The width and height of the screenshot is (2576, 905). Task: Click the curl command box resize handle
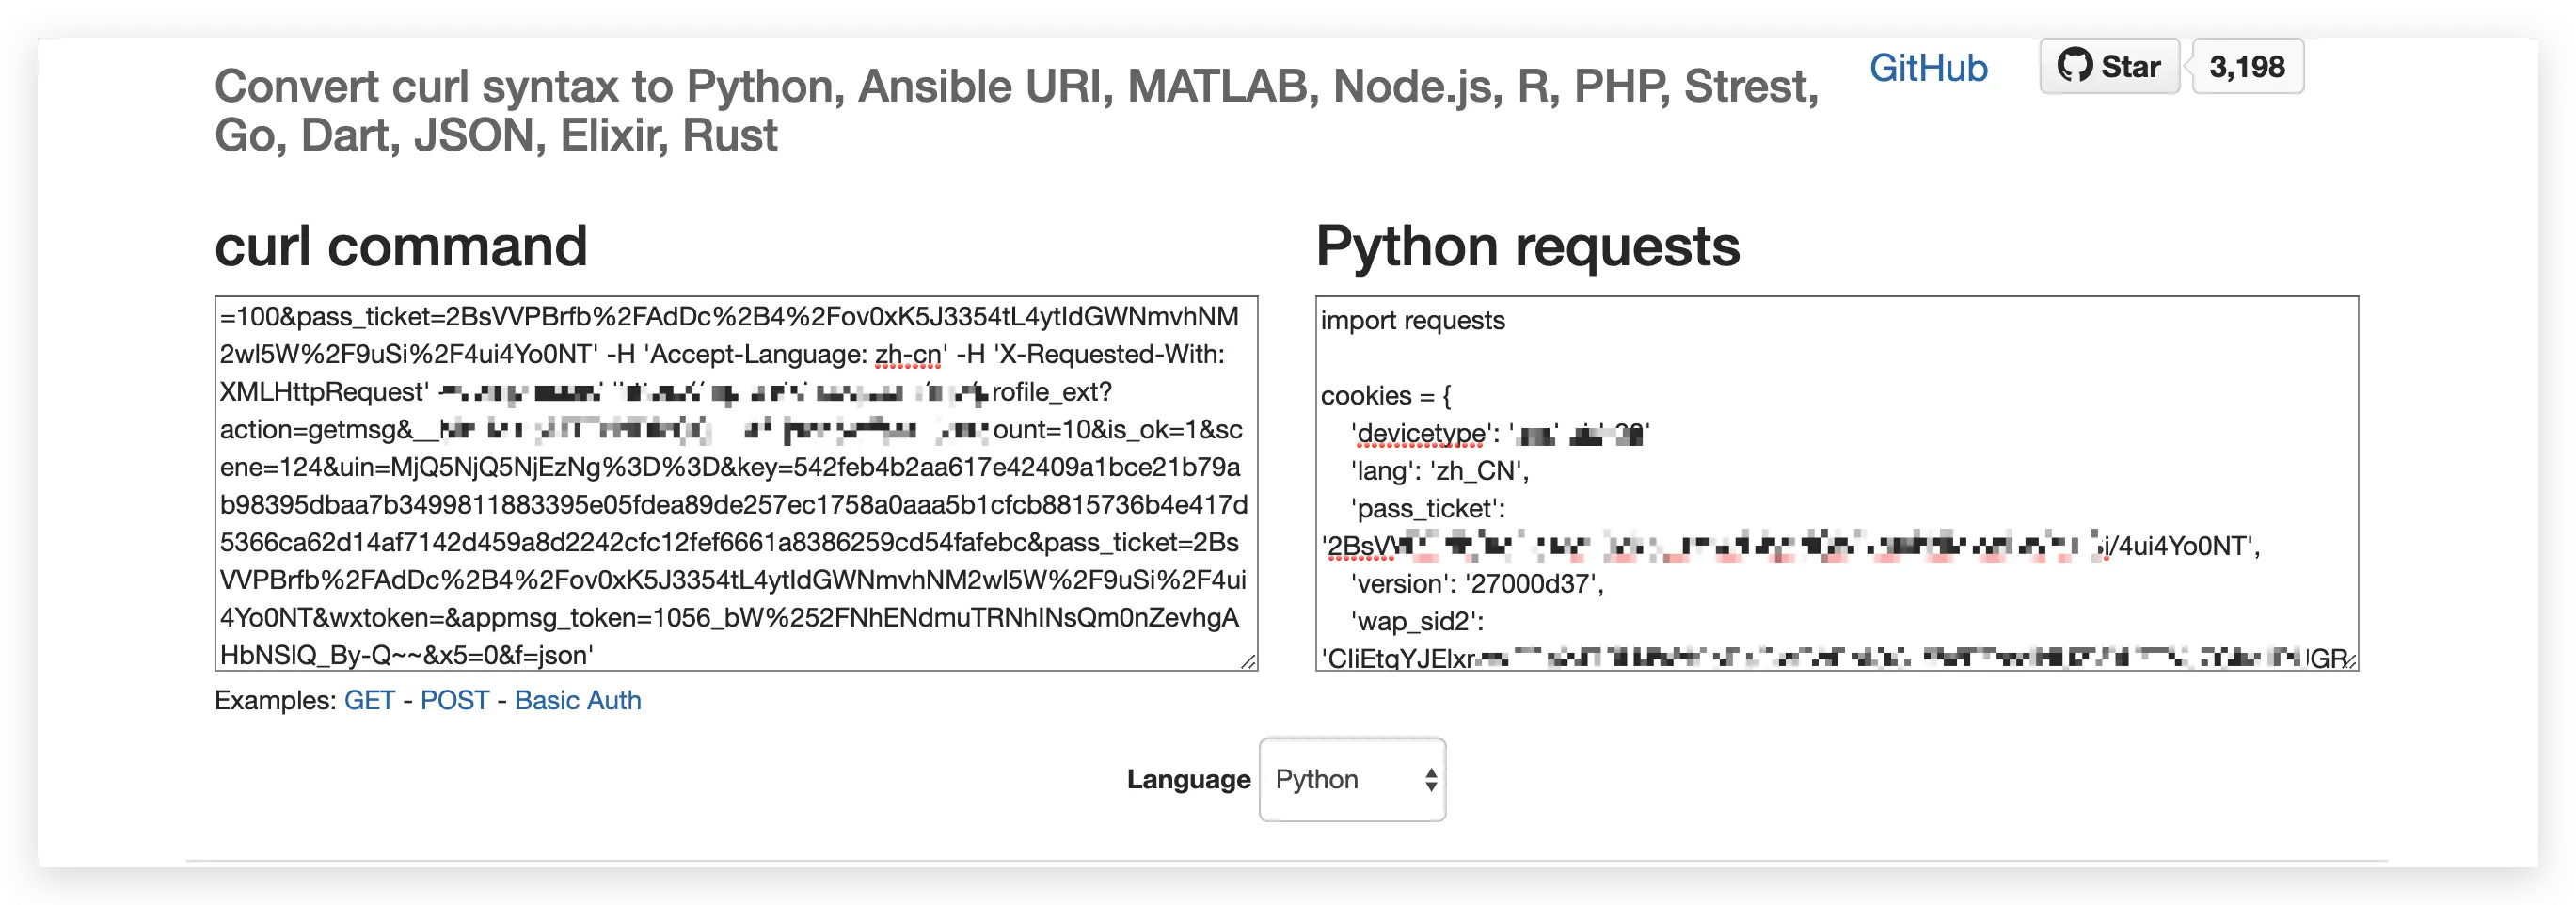click(x=1249, y=661)
